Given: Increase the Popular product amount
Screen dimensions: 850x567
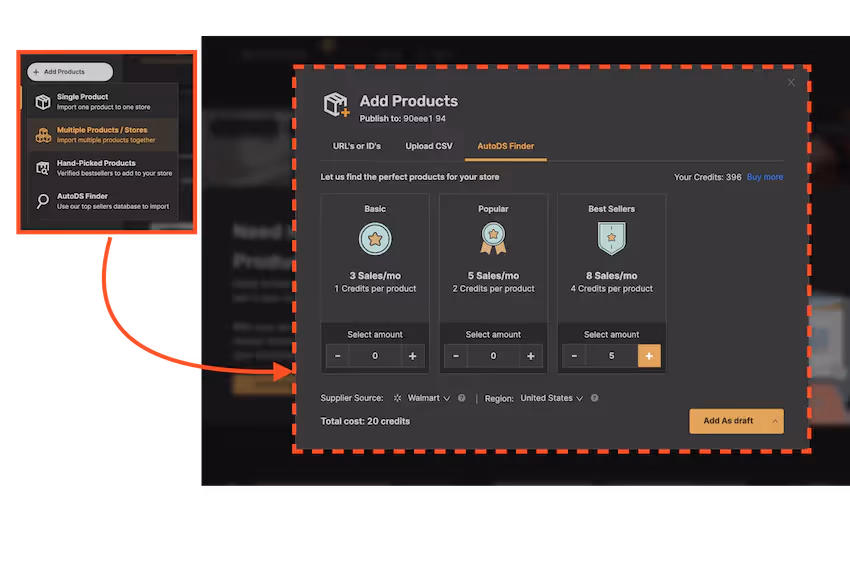Looking at the screenshot, I should [x=531, y=356].
